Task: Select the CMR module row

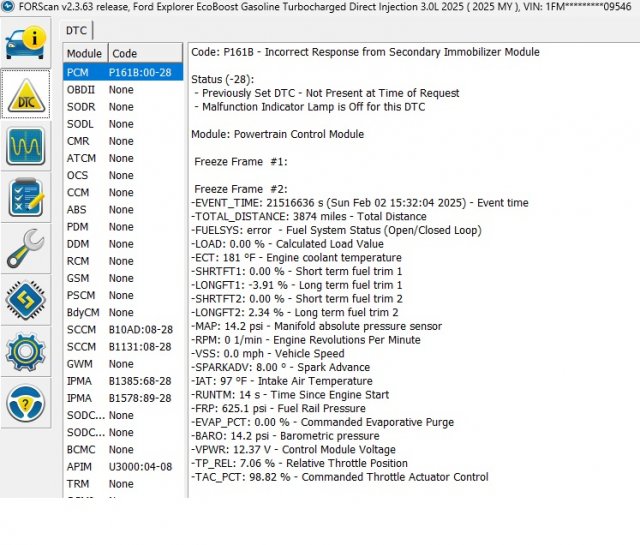Action: 123,141
